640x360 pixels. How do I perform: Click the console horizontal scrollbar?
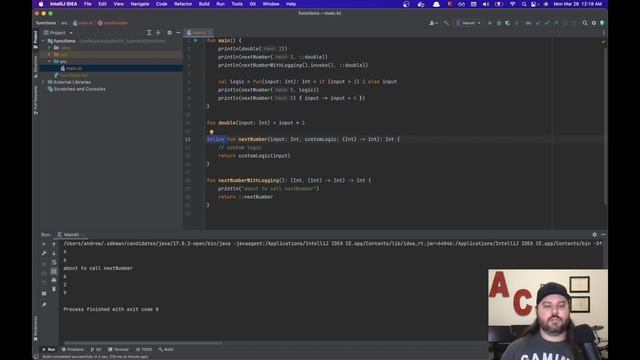[143, 343]
